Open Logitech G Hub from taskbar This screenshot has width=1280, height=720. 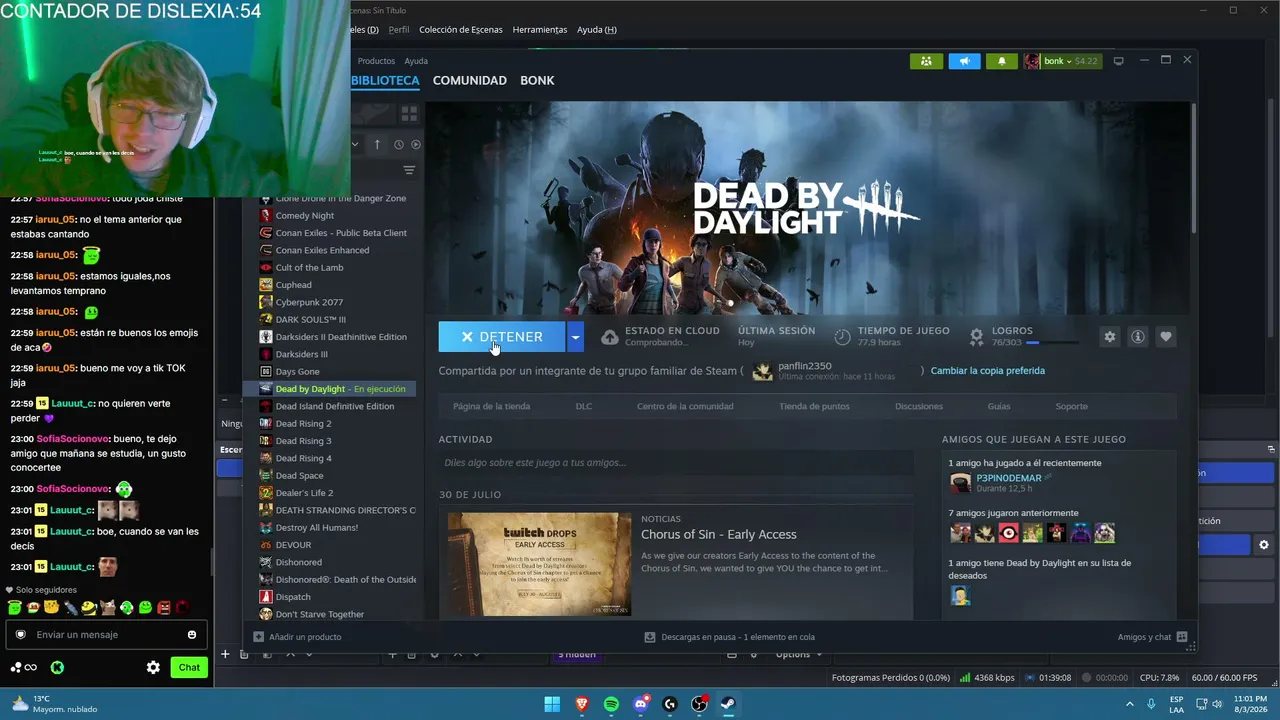[x=670, y=704]
